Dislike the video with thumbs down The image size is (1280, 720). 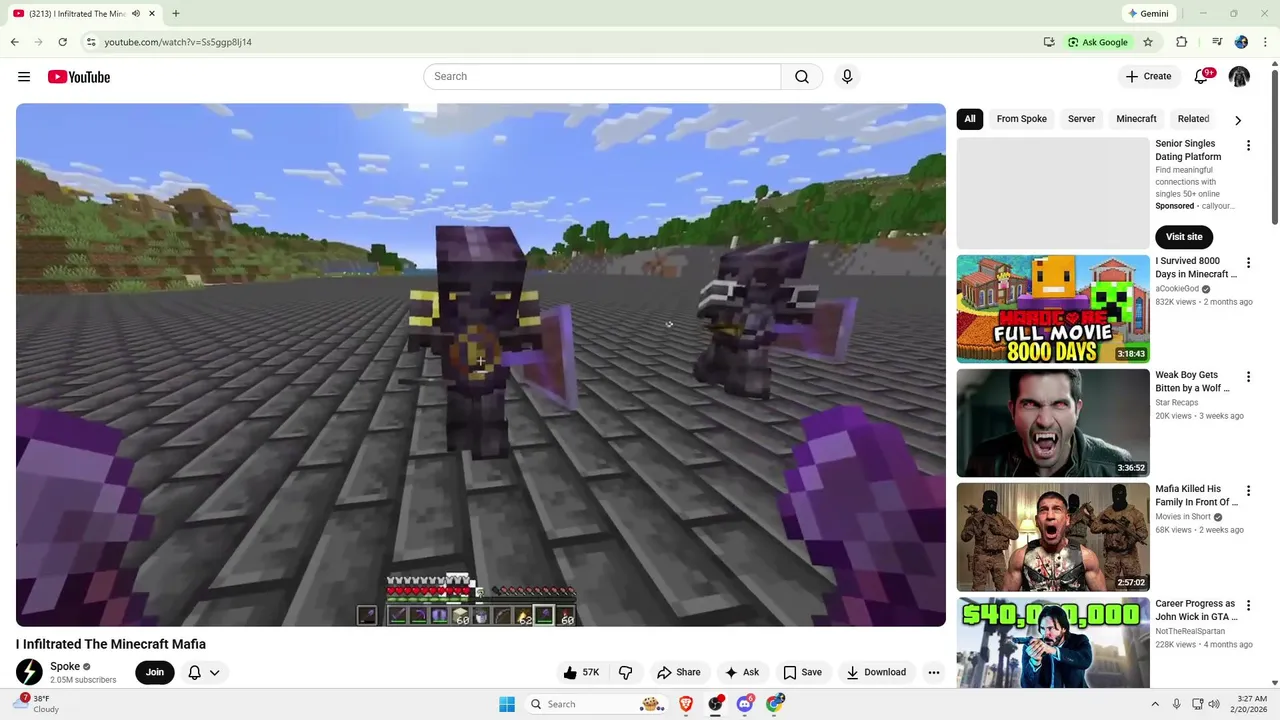pos(626,672)
